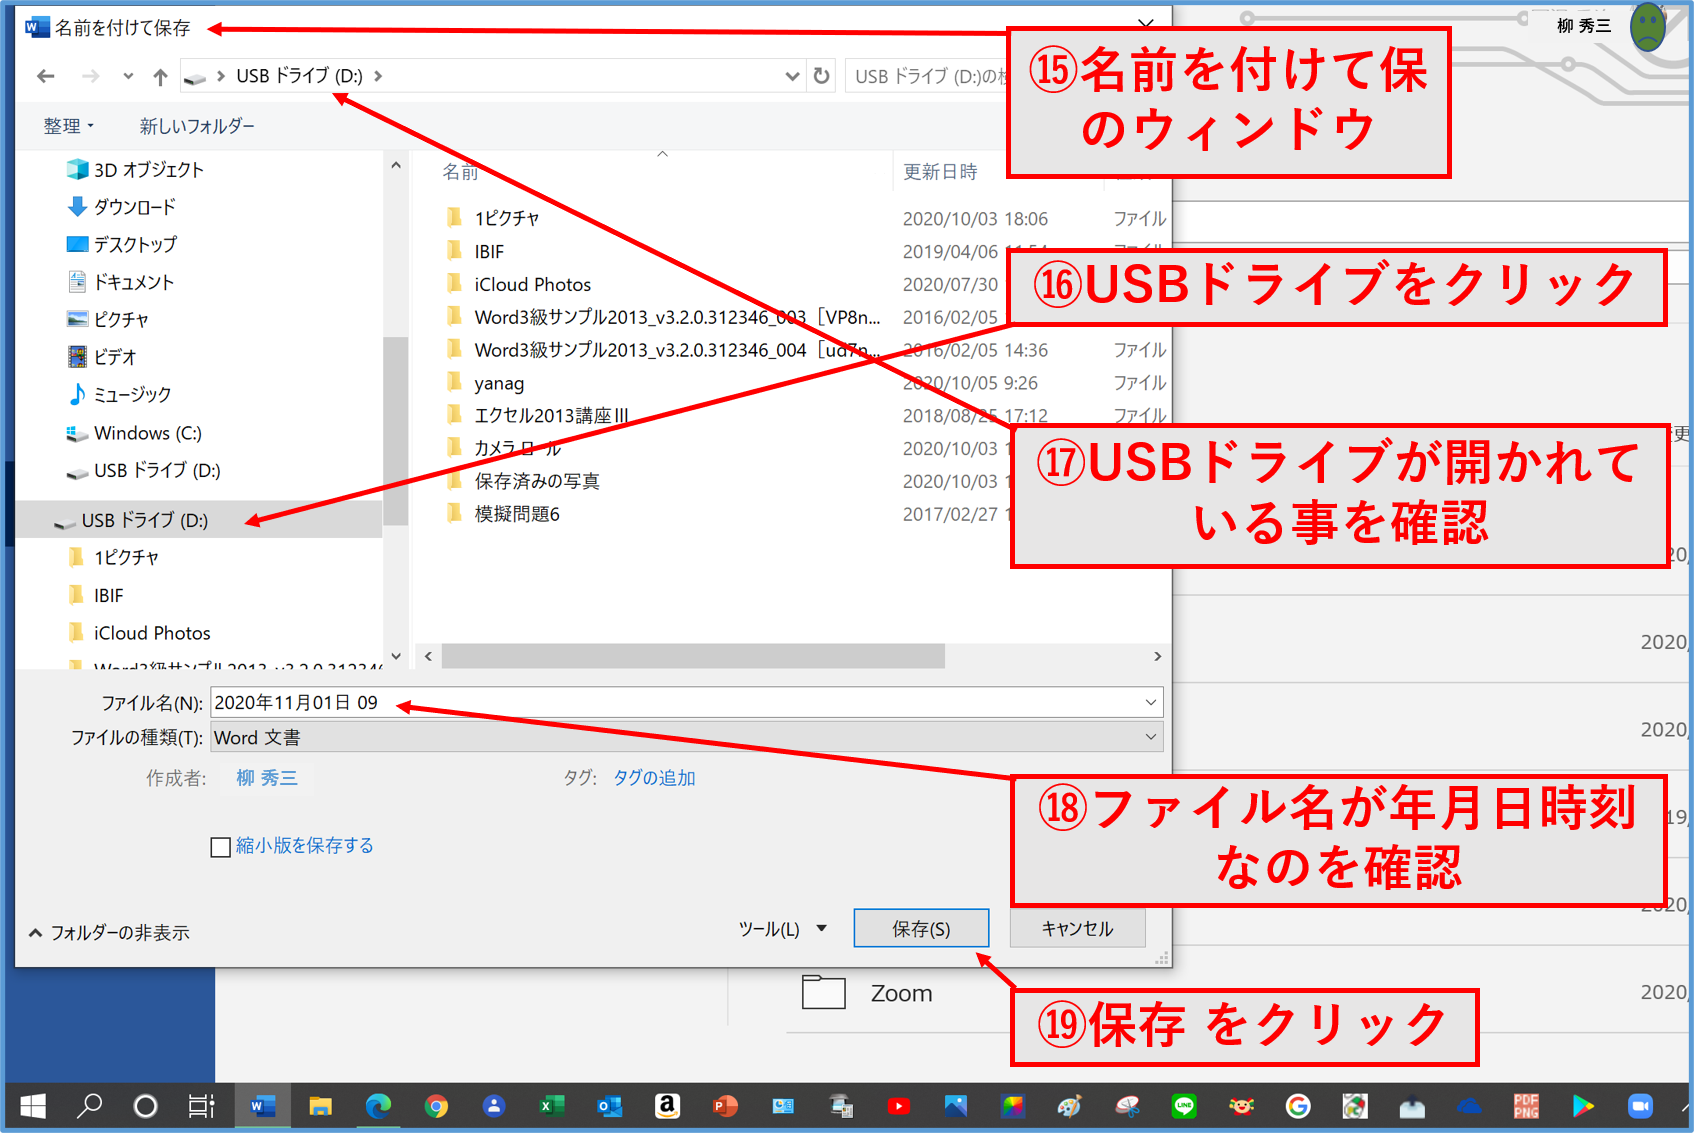Open the ファイルの種類 Word 文書 dropdown
Image resolution: width=1694 pixels, height=1133 pixels.
[x=686, y=737]
